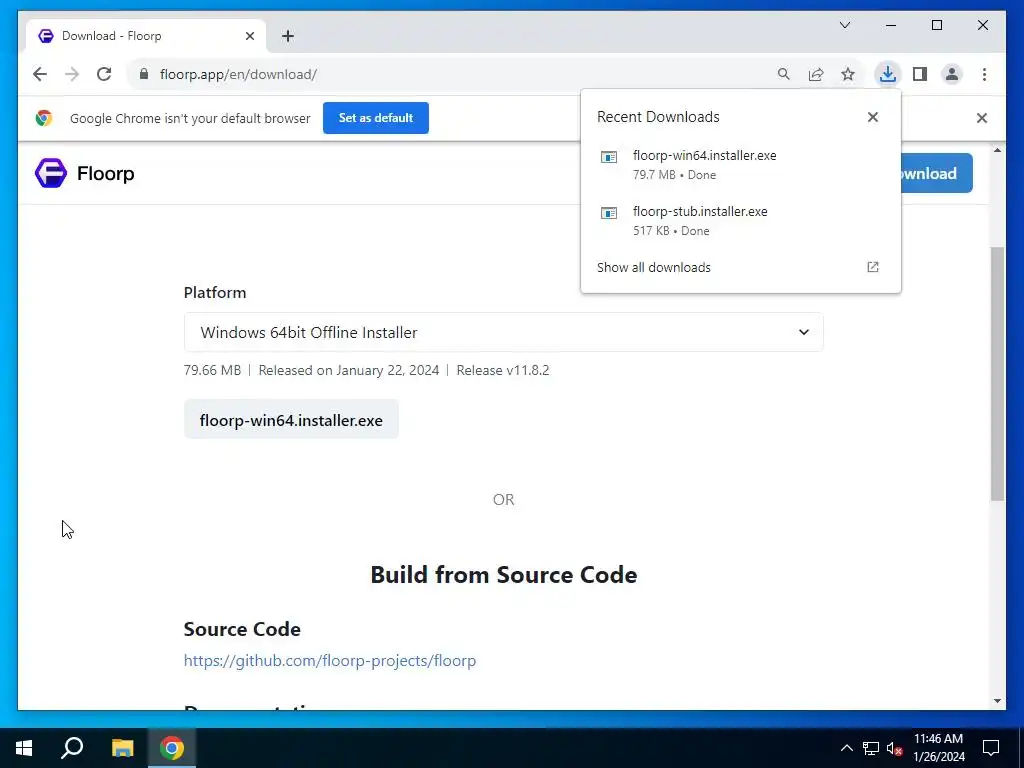Reload the Floorp download page

coord(104,74)
